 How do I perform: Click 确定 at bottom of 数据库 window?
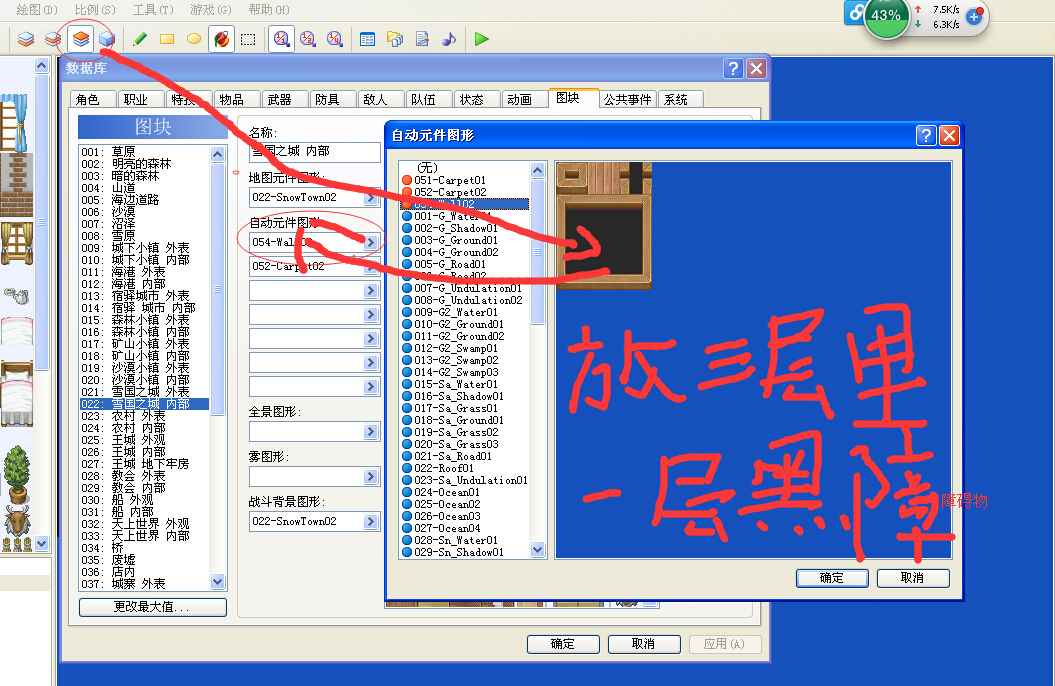562,644
